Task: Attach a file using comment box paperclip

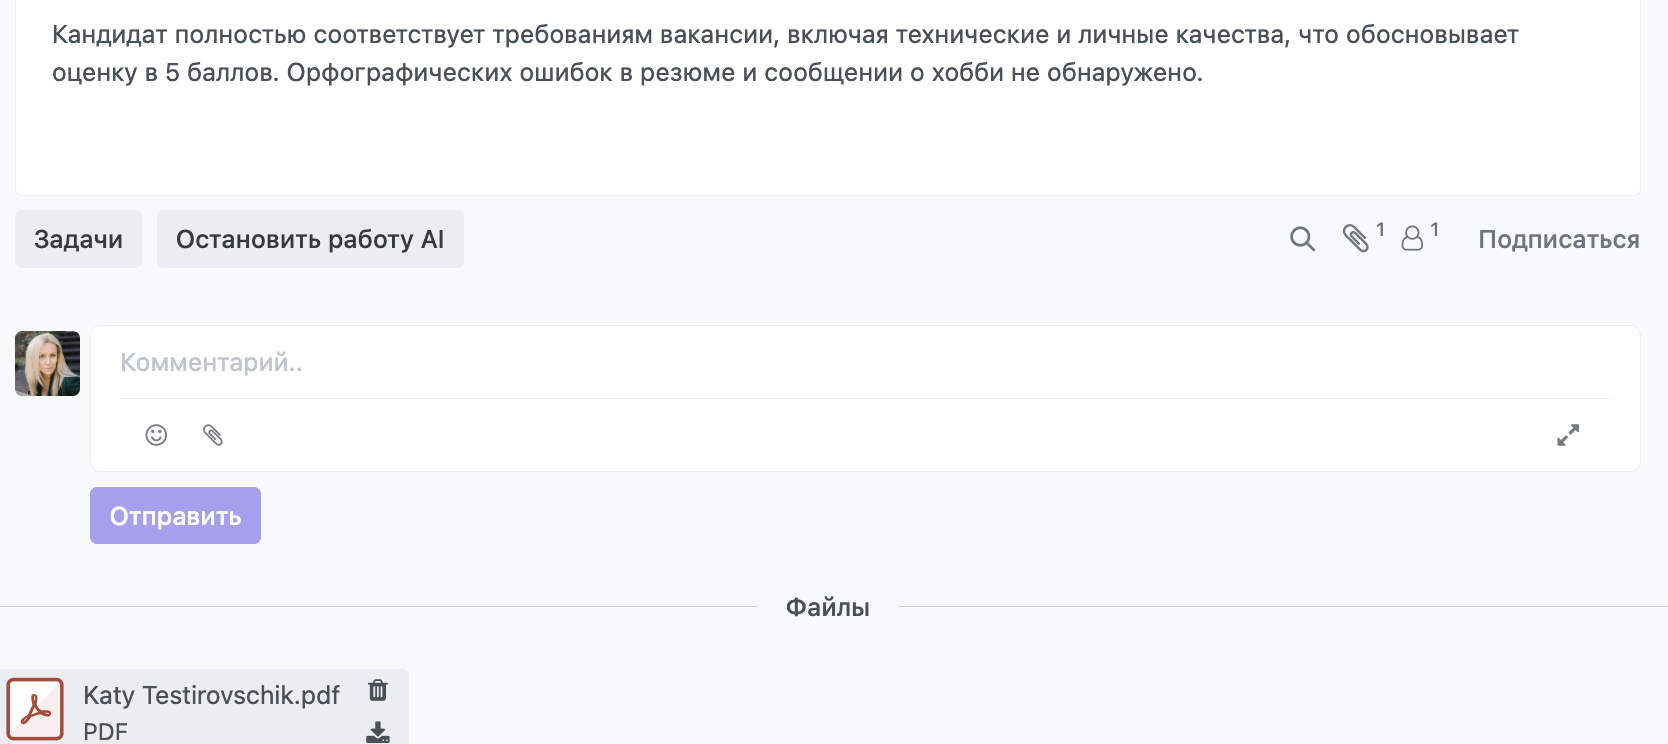Action: click(x=213, y=435)
